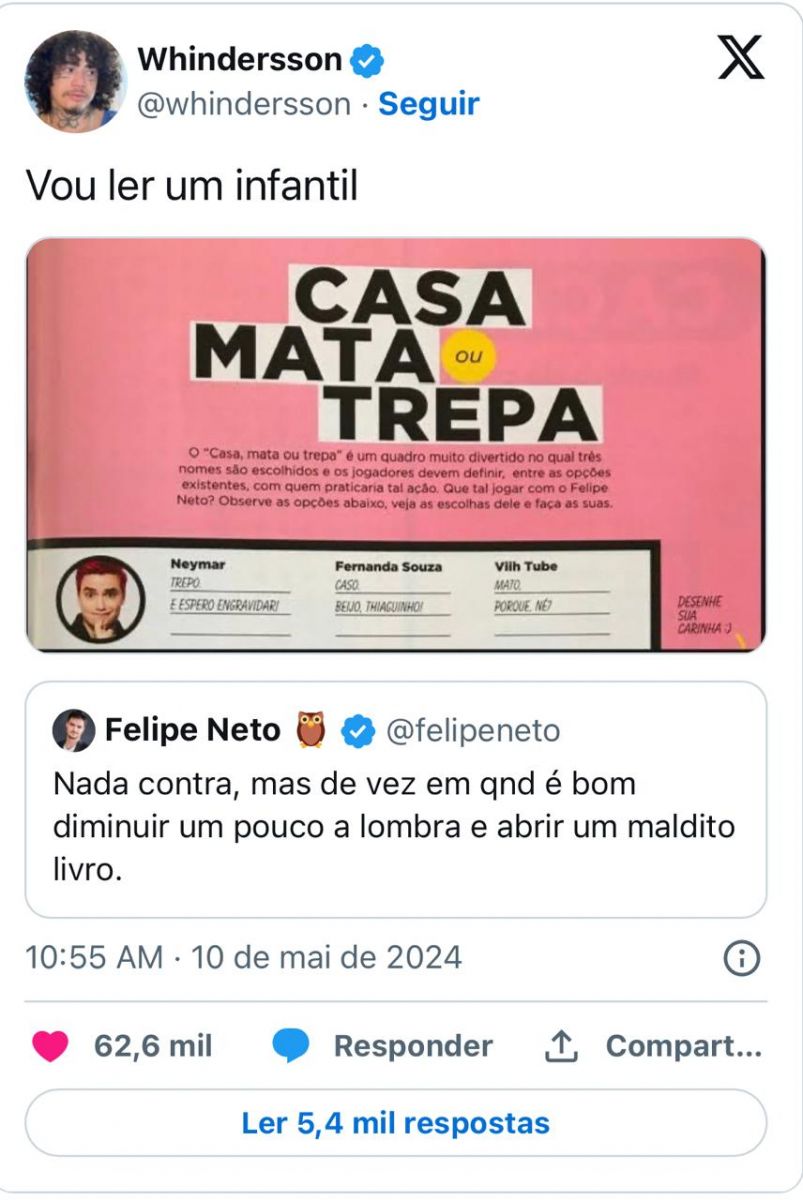Viewport: 803px width, 1200px height.
Task: Click the Seguir follow link
Action: (x=428, y=104)
